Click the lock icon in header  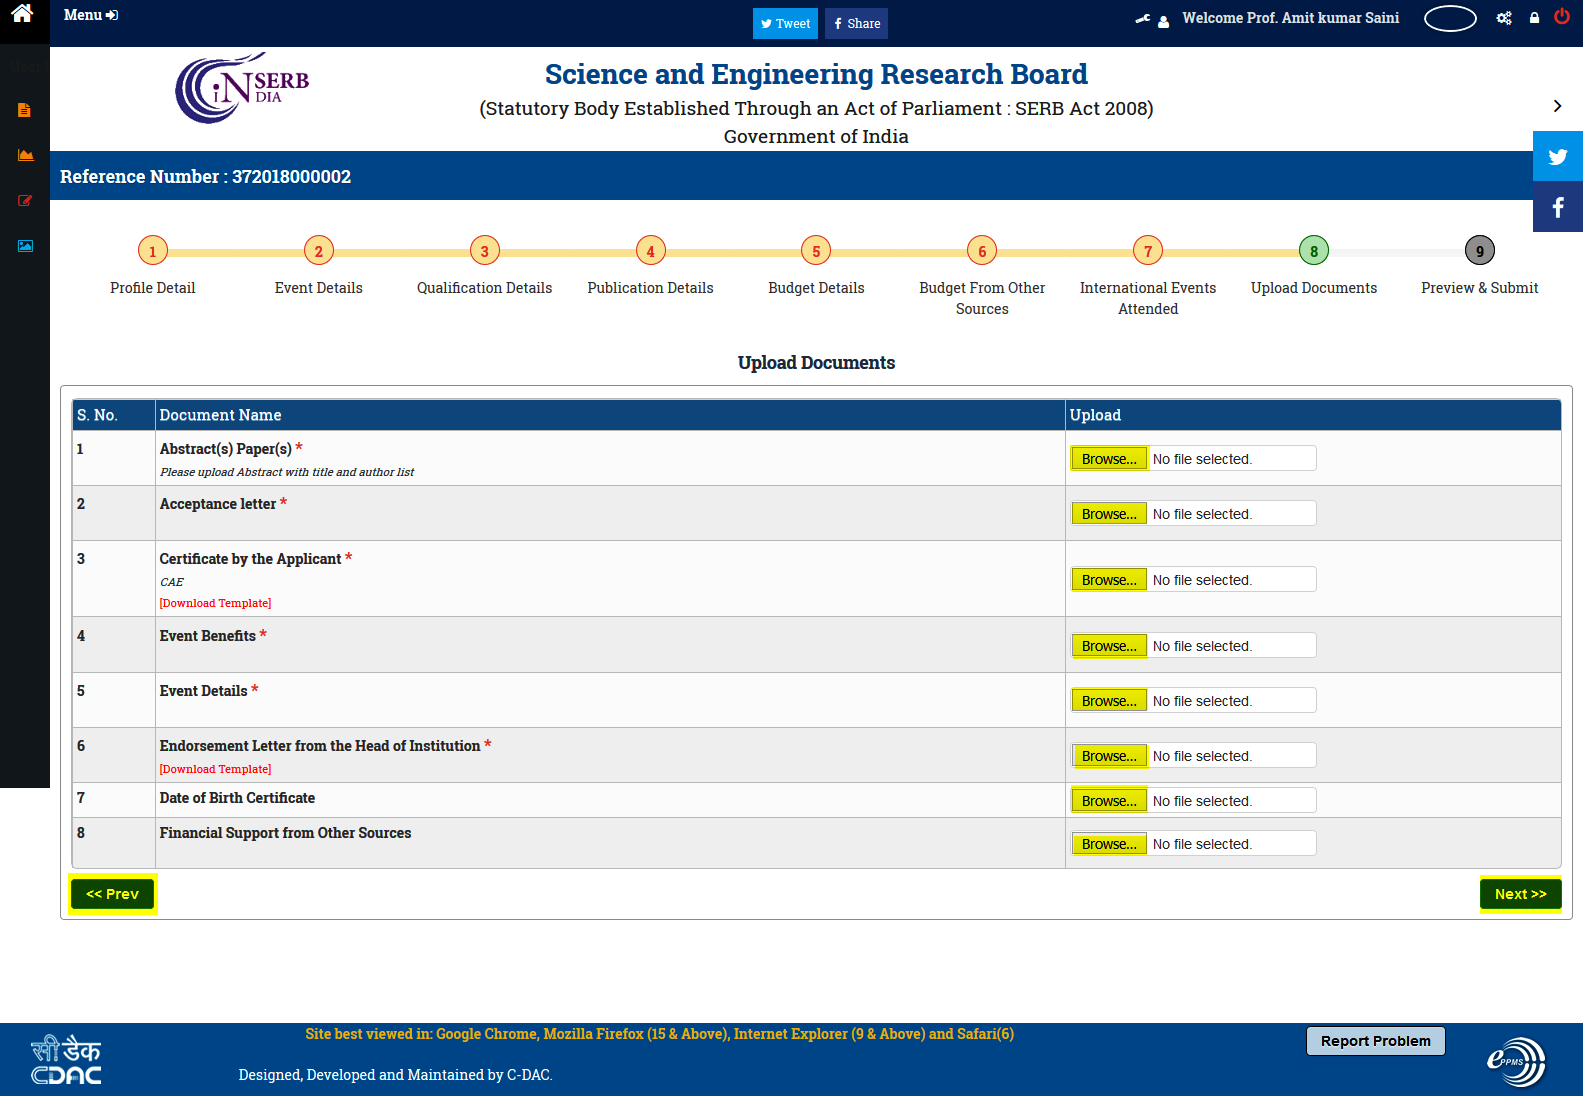coord(1534,18)
